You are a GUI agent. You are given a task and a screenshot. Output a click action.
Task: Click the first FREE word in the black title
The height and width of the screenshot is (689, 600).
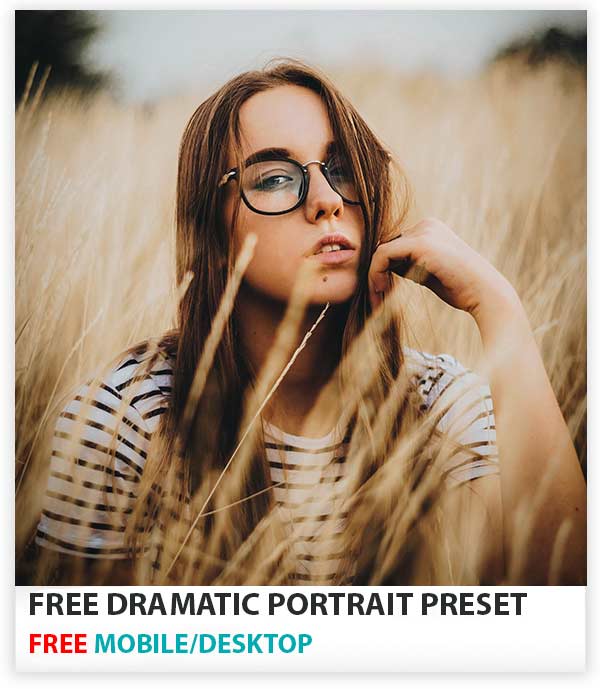[64, 604]
